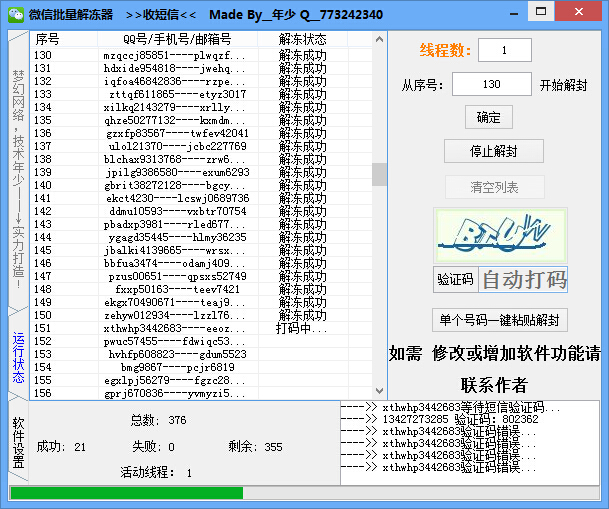Select row 132 iqfoa46842836

click(x=201, y=81)
